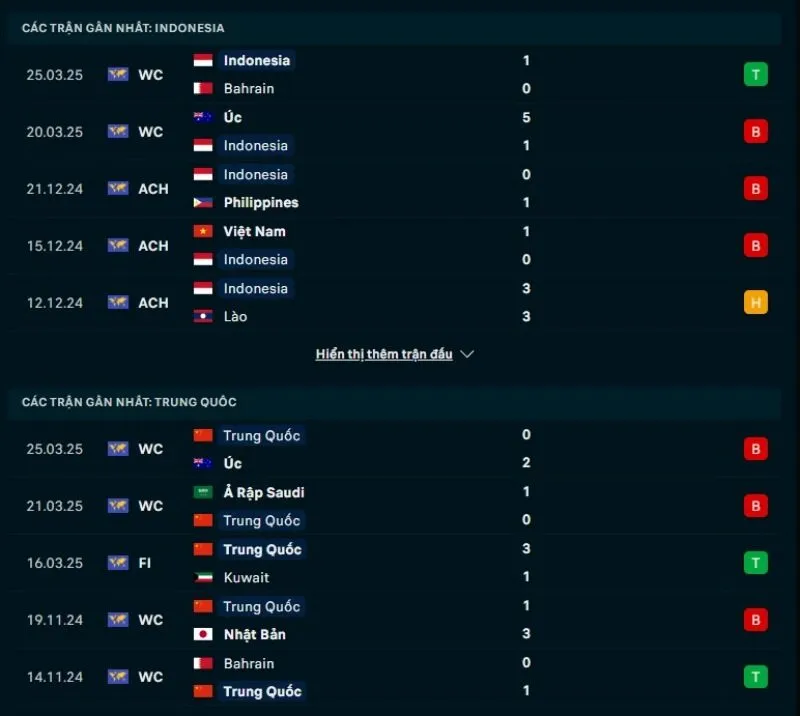Expand the Hiển thị thêm trận đấu section
The width and height of the screenshot is (800, 716).
[x=384, y=353]
